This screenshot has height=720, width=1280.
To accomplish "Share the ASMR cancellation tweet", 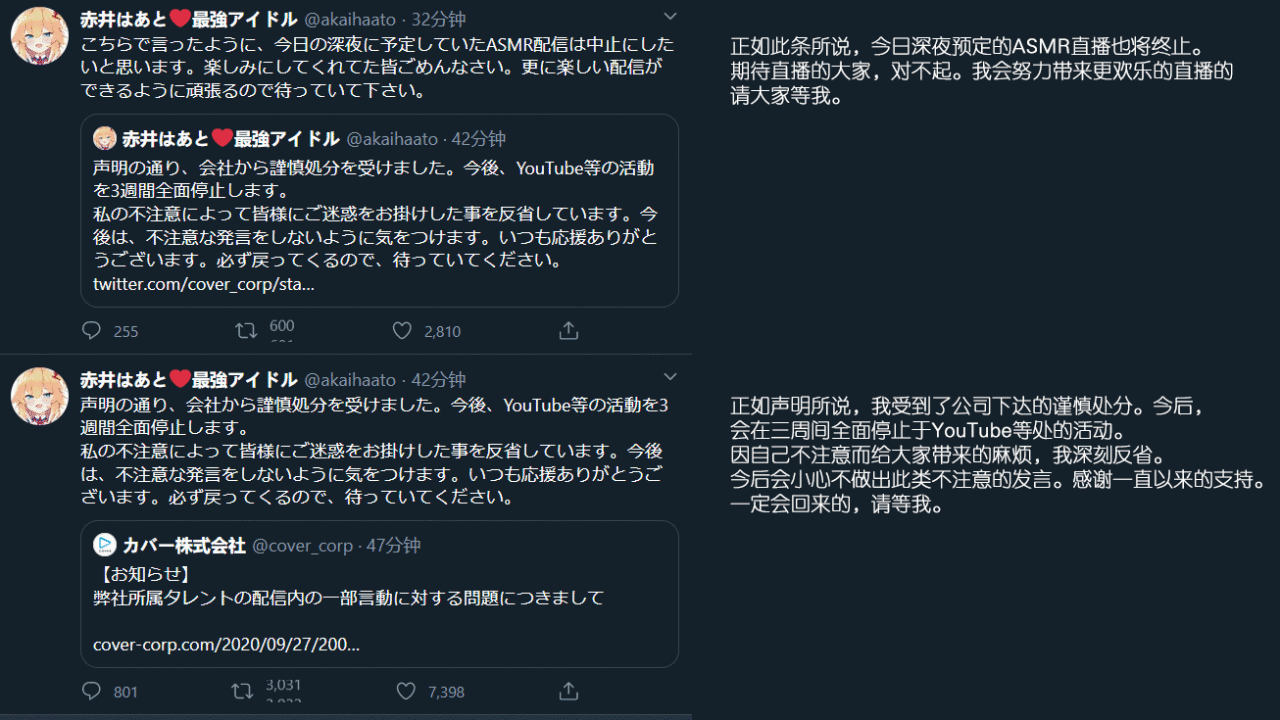I will click(x=568, y=331).
